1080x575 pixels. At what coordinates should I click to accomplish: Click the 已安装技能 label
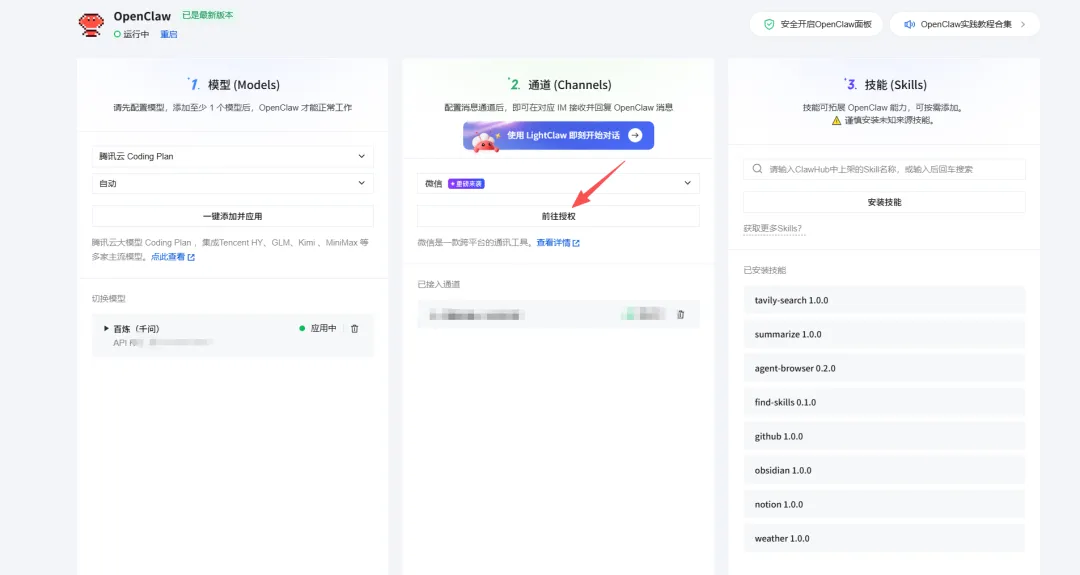pyautogui.click(x=765, y=271)
